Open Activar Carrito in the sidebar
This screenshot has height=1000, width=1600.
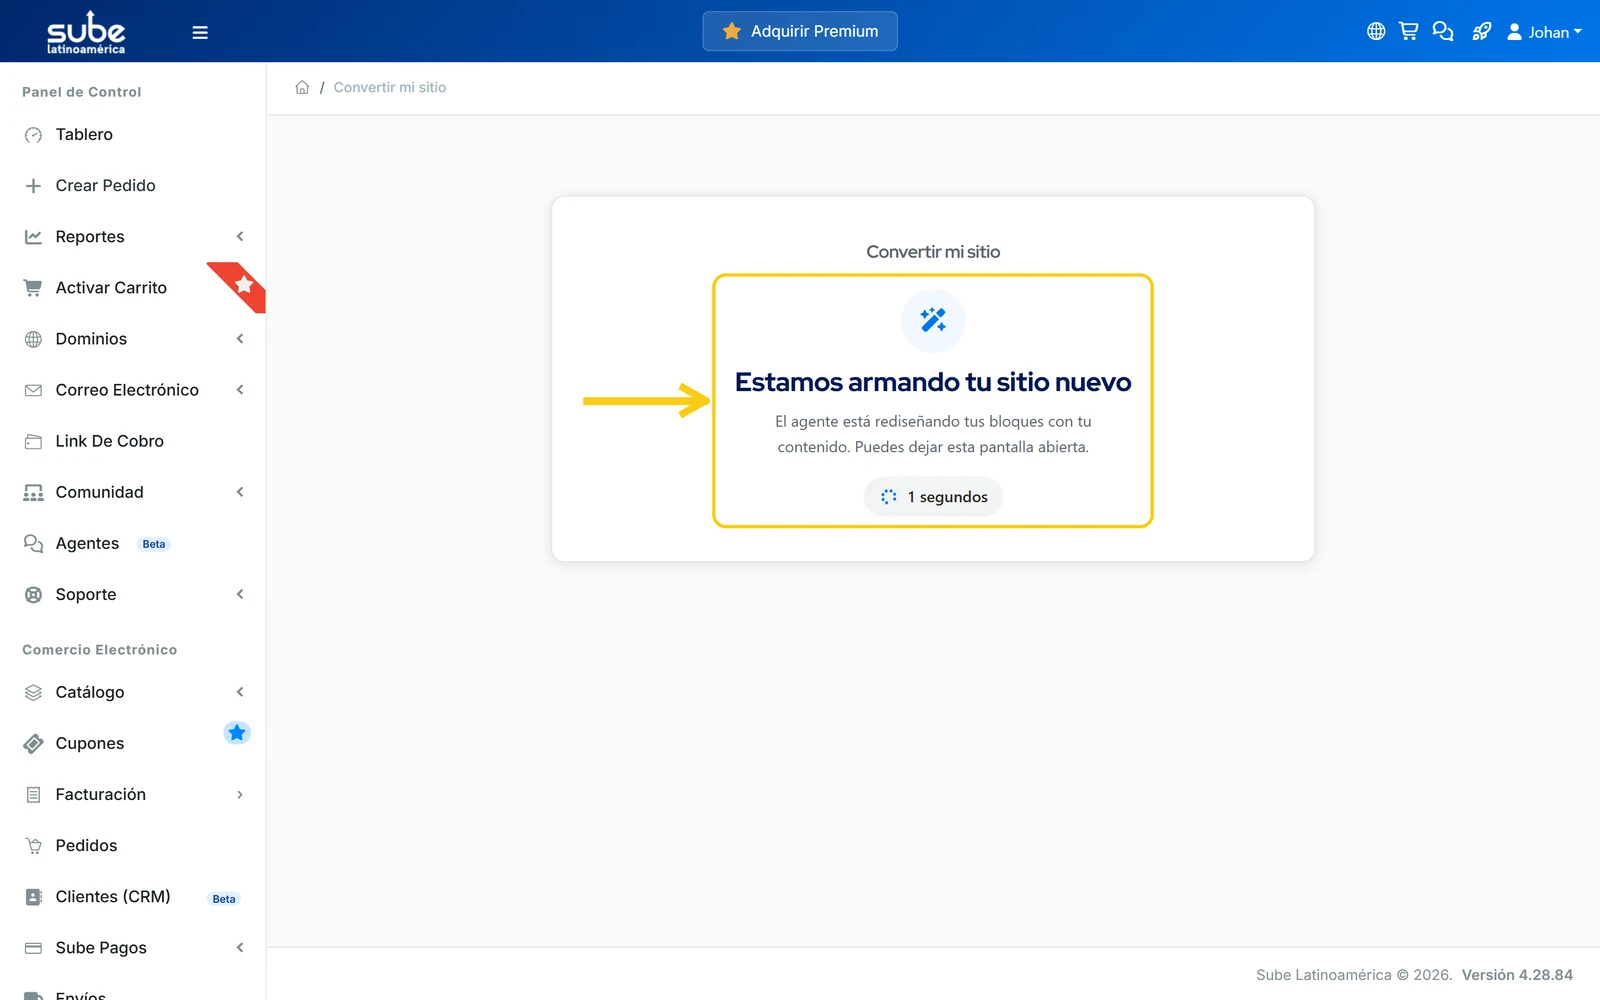(x=111, y=287)
